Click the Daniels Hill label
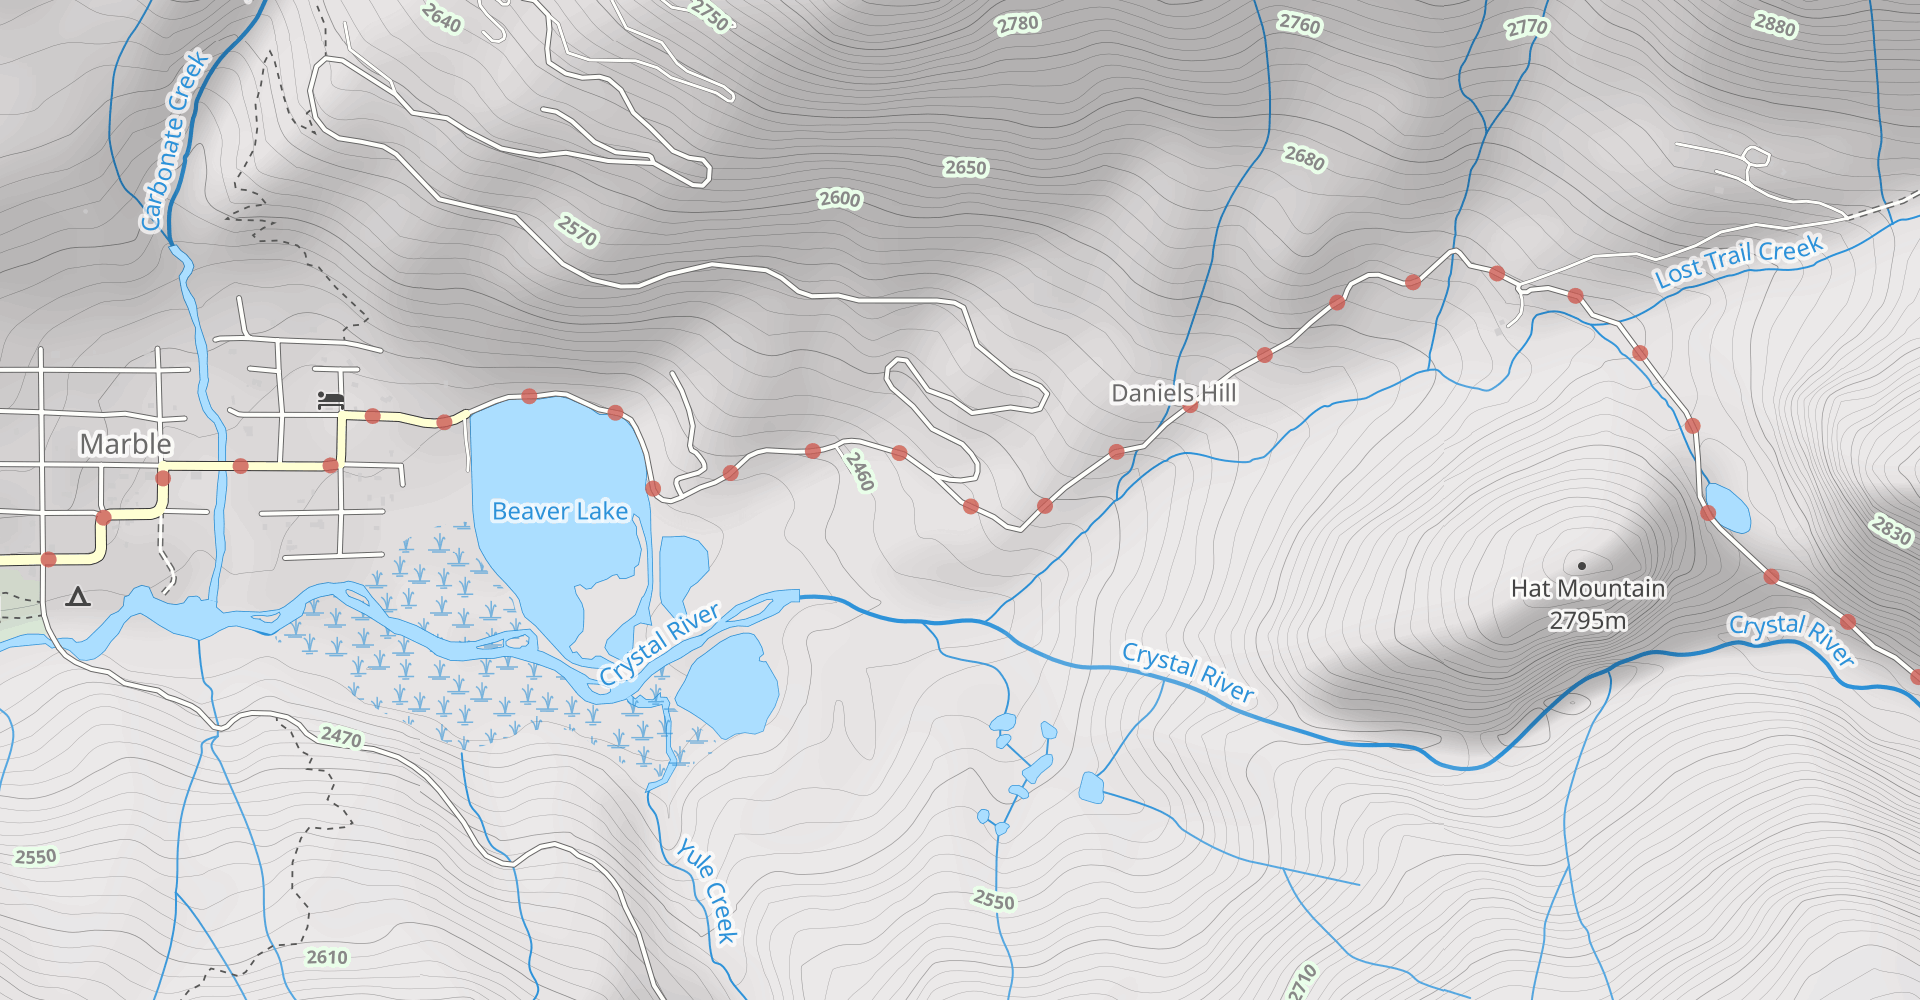Image resolution: width=1920 pixels, height=1000 pixels. pyautogui.click(x=1174, y=393)
